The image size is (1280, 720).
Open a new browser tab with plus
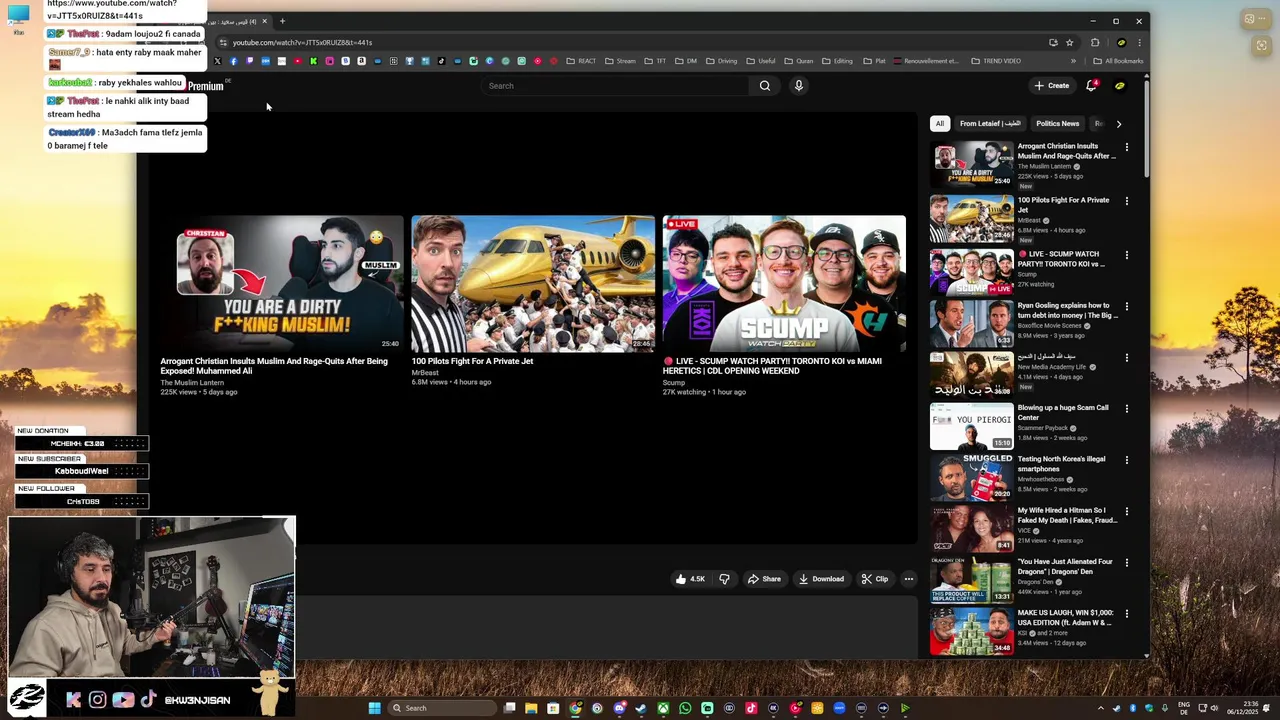click(x=282, y=21)
